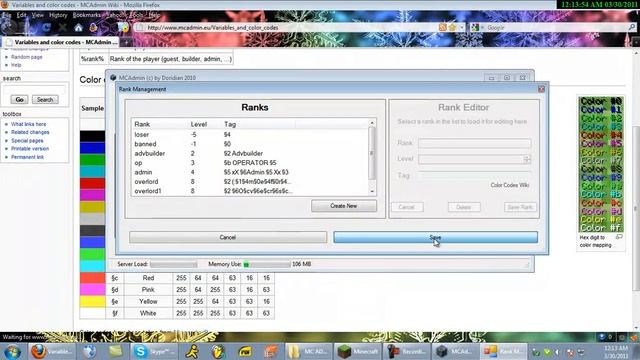
Task: Open the File menu in Firefox
Action: pos(7,15)
